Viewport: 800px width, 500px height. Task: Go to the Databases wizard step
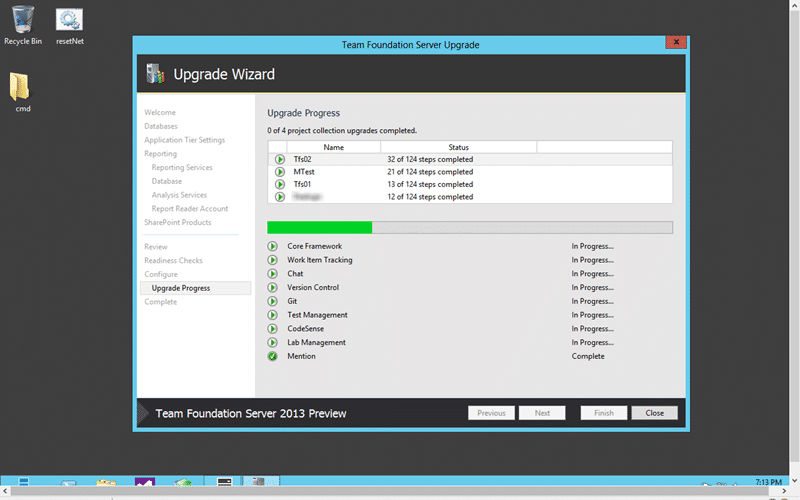coord(161,126)
